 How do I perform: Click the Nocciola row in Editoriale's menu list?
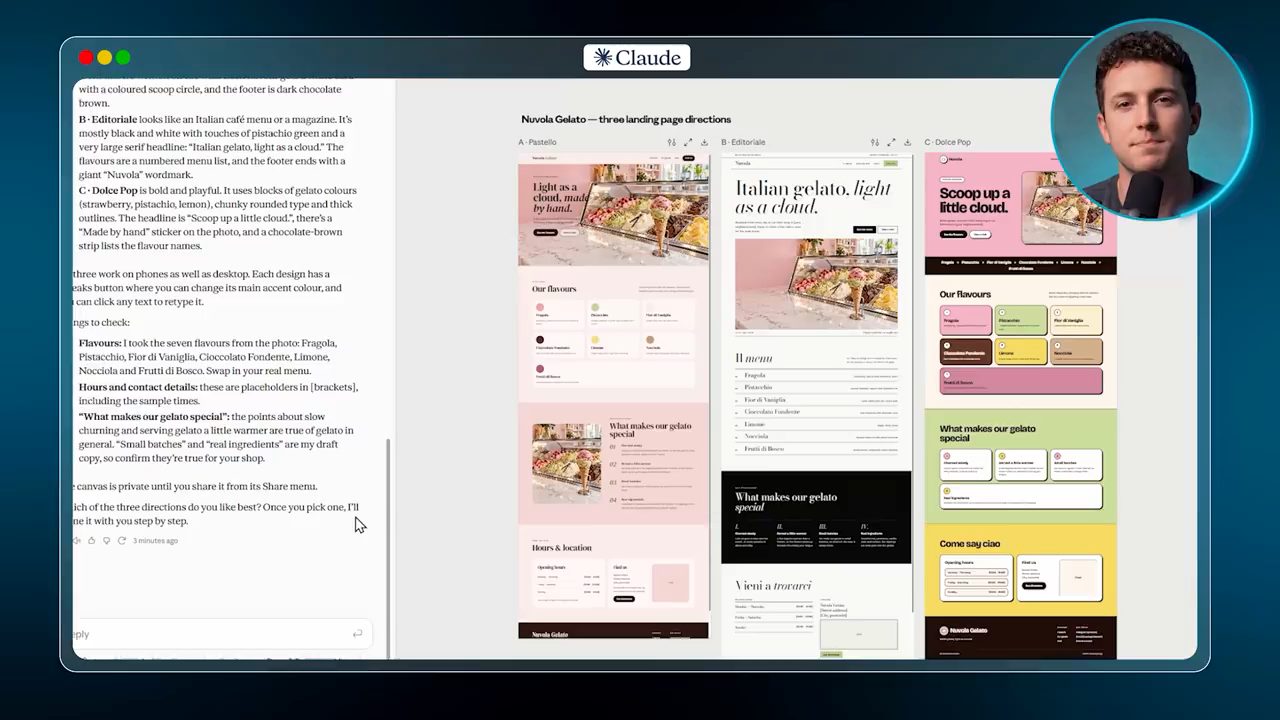(816, 437)
